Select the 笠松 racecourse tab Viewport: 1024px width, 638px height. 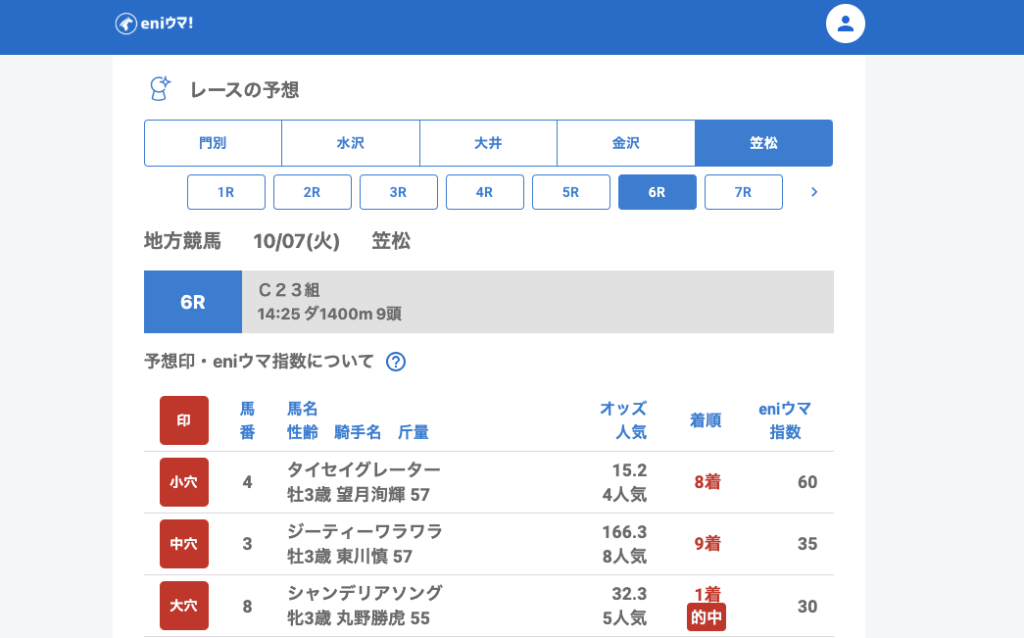764,143
